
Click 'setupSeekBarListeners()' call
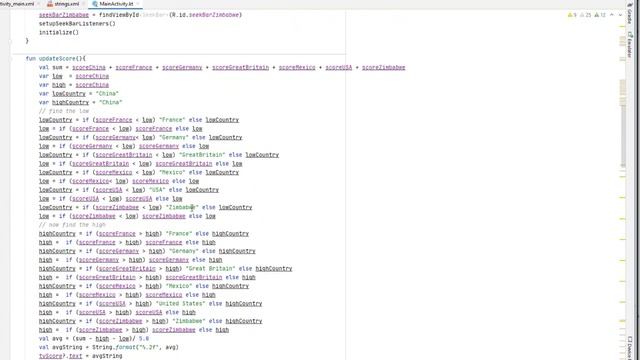click(77, 24)
